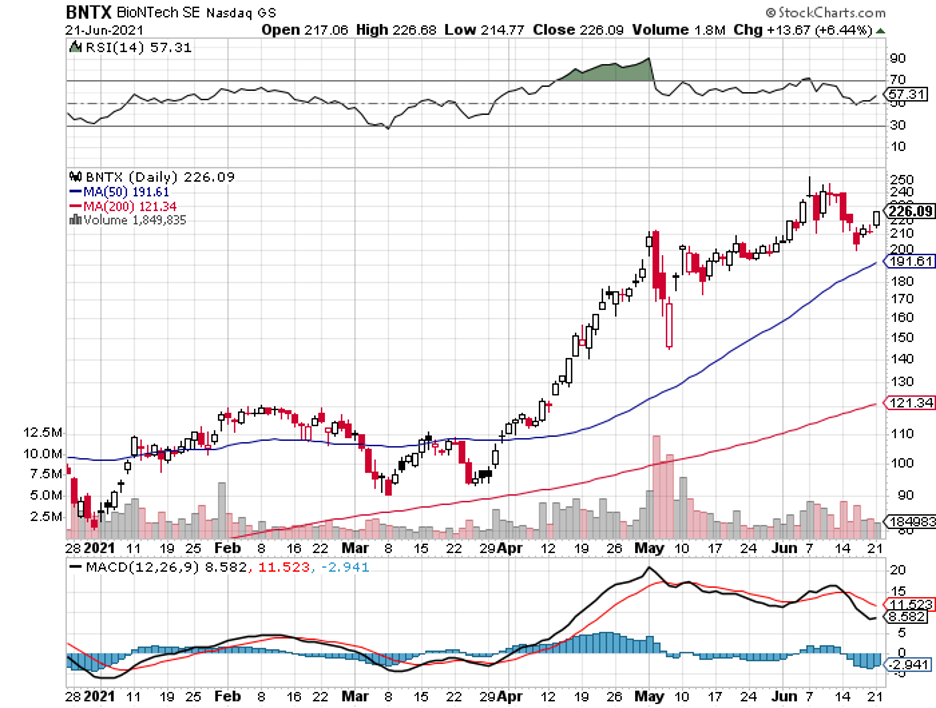Click the blue MA(50) legend line
The image size is (936, 708).
(74, 192)
